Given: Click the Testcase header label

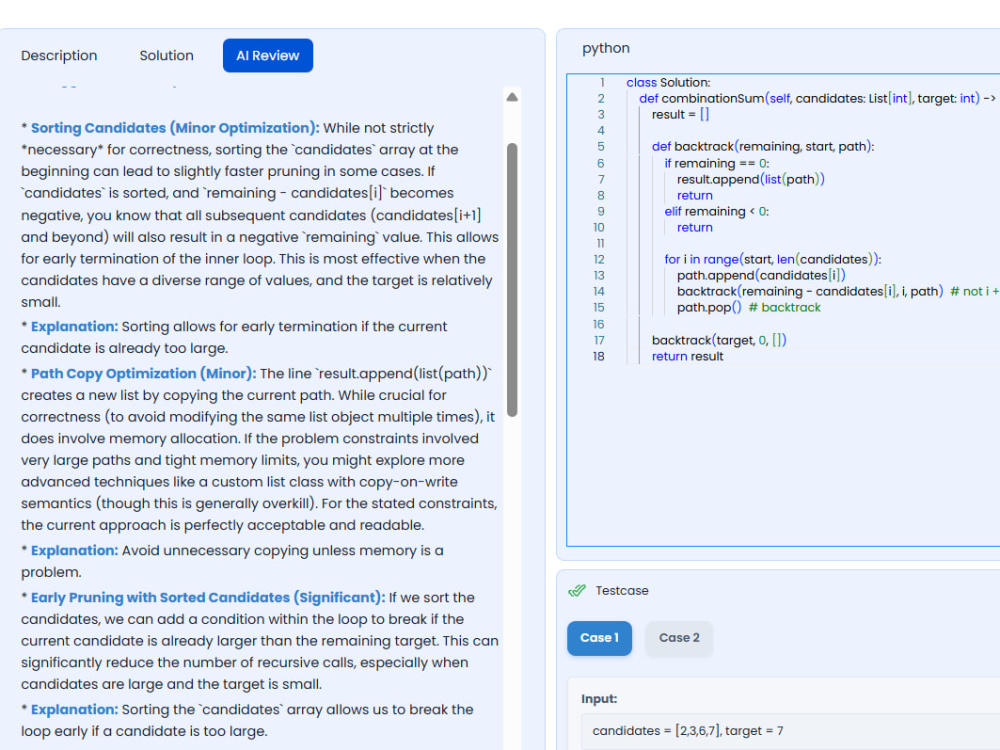Looking at the screenshot, I should click(x=622, y=591).
